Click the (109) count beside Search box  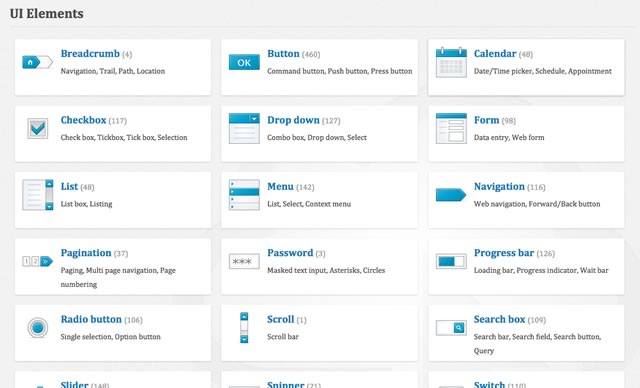tap(536, 320)
